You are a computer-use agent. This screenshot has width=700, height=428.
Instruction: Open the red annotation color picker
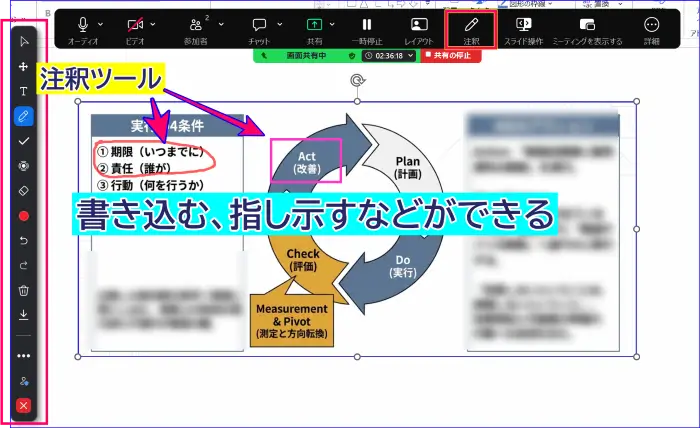[24, 216]
